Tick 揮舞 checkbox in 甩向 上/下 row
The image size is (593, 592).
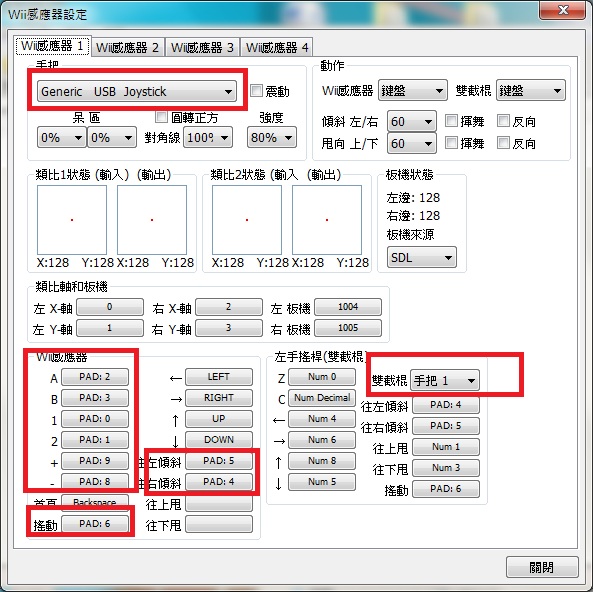pos(451,143)
